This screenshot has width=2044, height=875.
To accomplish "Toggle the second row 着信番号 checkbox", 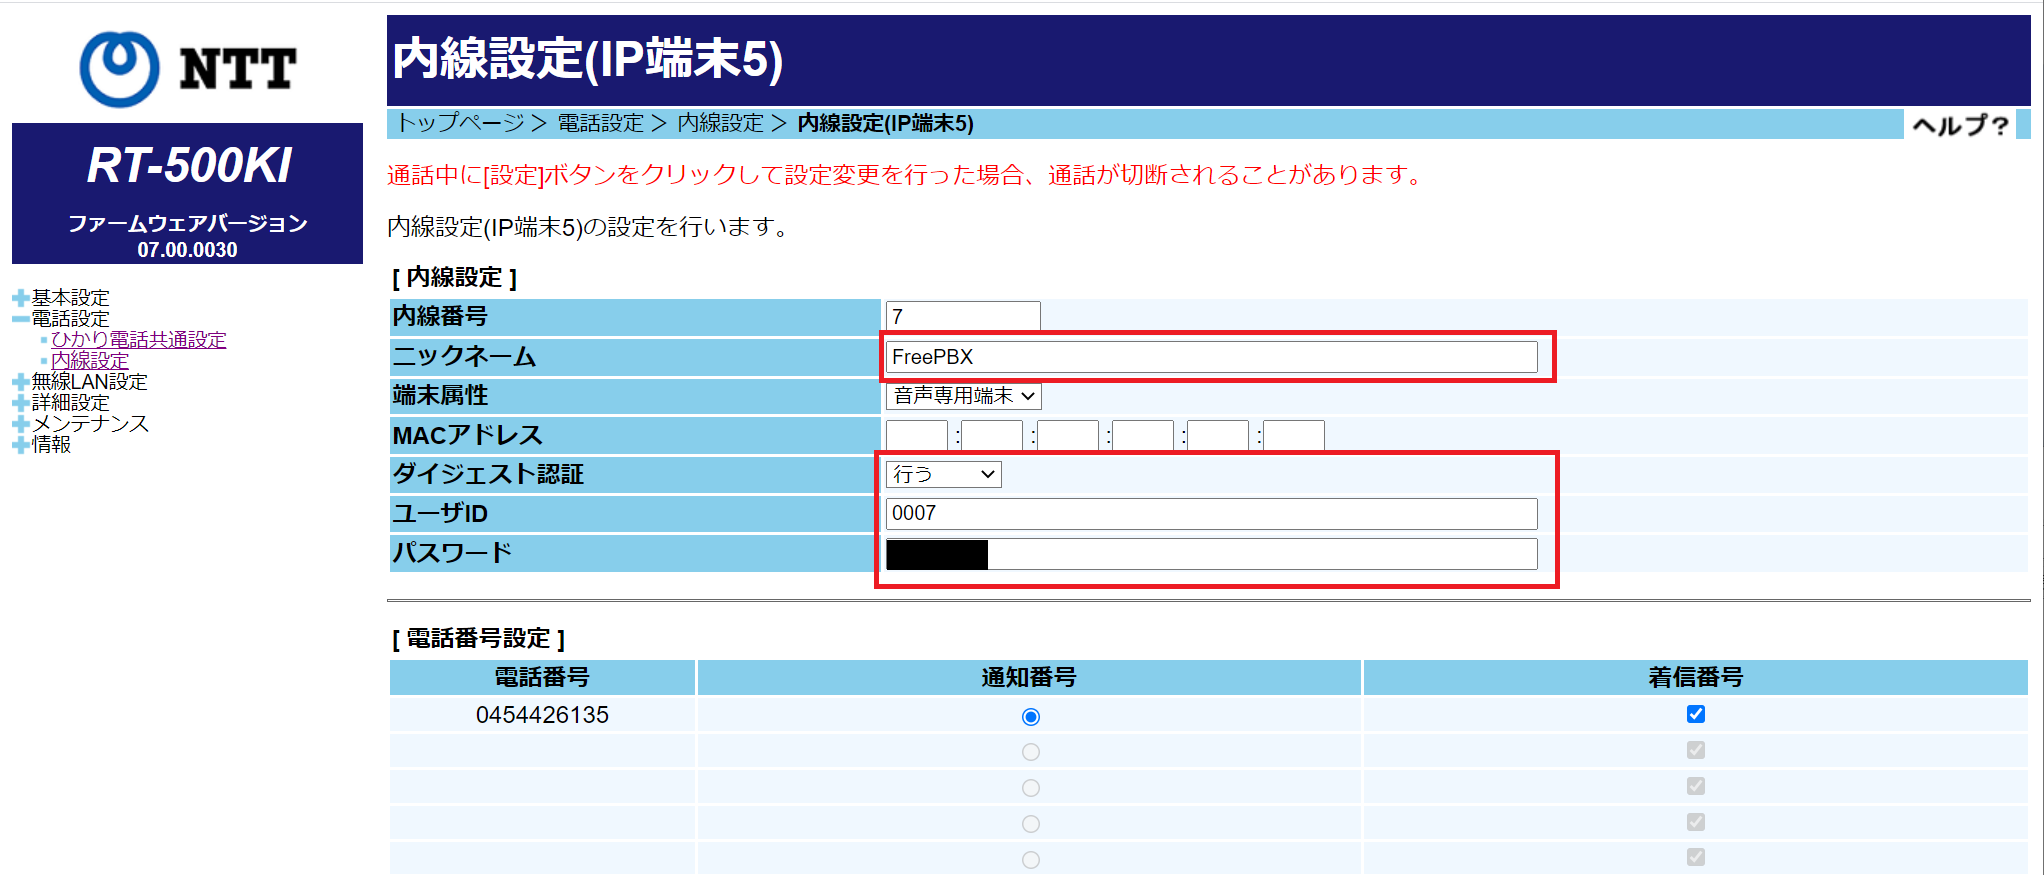I will click(1695, 750).
